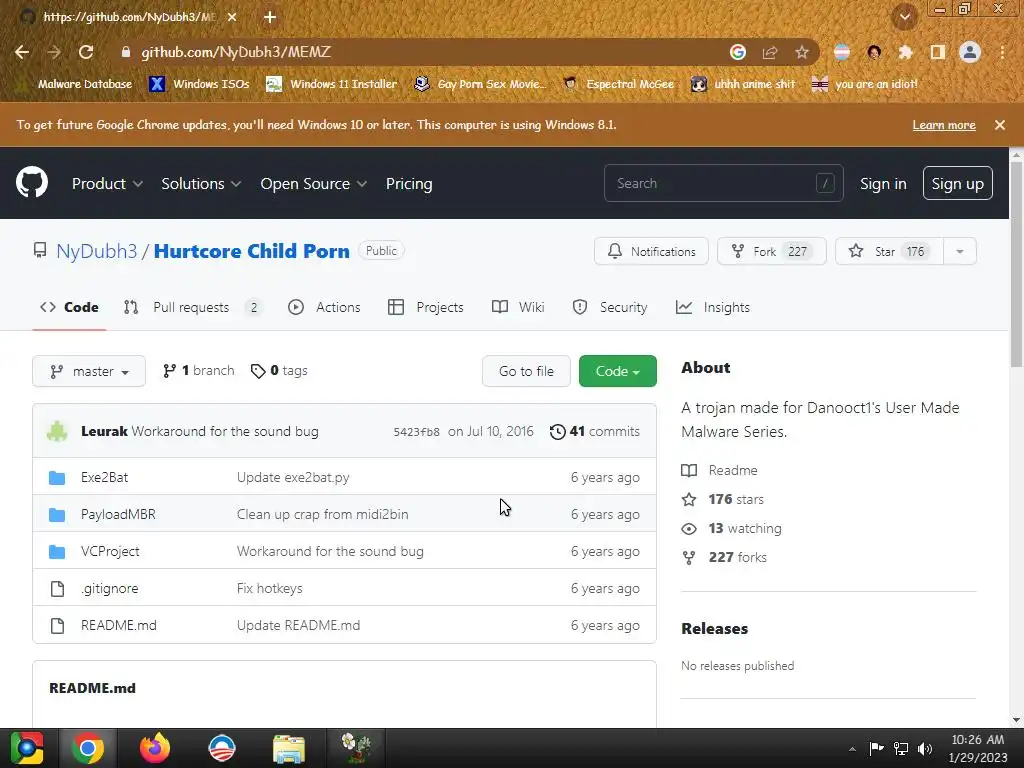The height and width of the screenshot is (768, 1024).
Task: Click the fork icon beside 227 forks
Action: coord(689,557)
